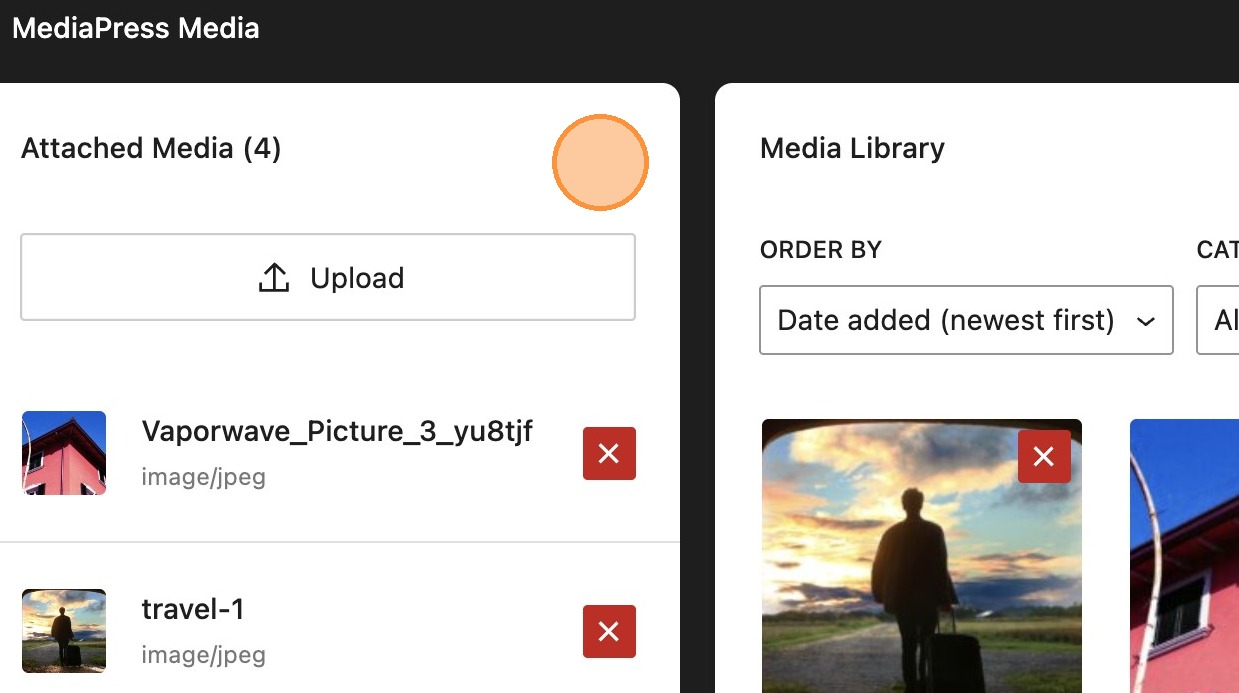Open the partially visible category dropdown
1239x693 pixels.
[x=1220, y=320]
